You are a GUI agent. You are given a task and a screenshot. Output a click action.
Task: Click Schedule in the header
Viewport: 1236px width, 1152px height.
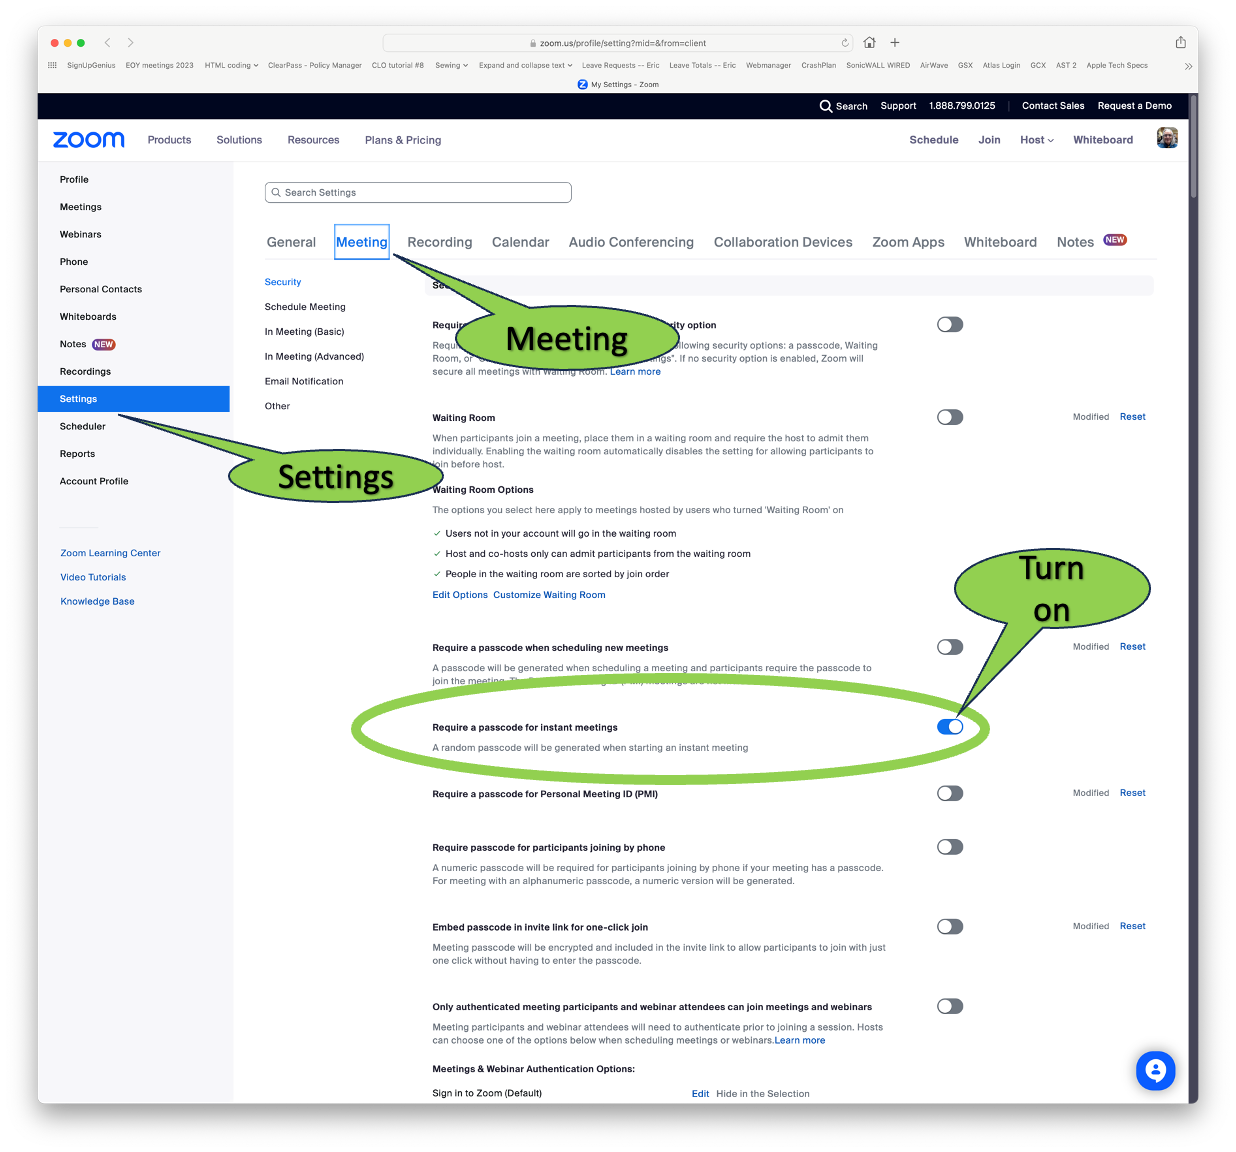(934, 140)
